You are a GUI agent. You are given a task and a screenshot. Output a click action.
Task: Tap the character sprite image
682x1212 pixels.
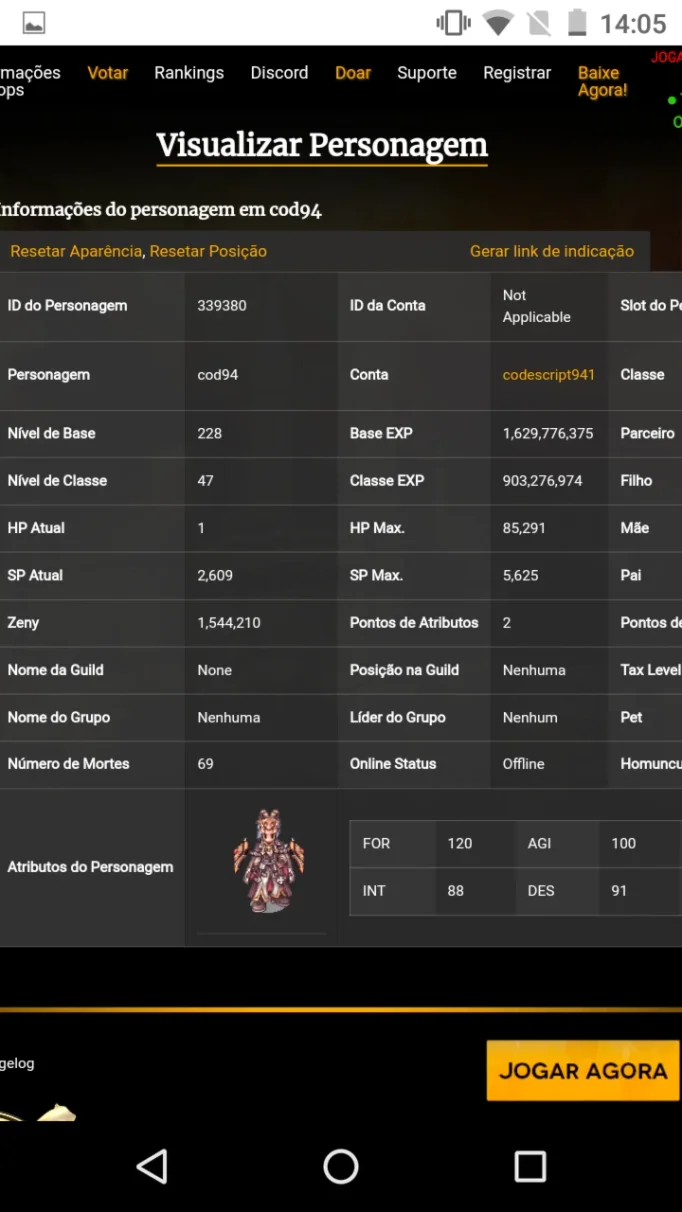pyautogui.click(x=267, y=861)
